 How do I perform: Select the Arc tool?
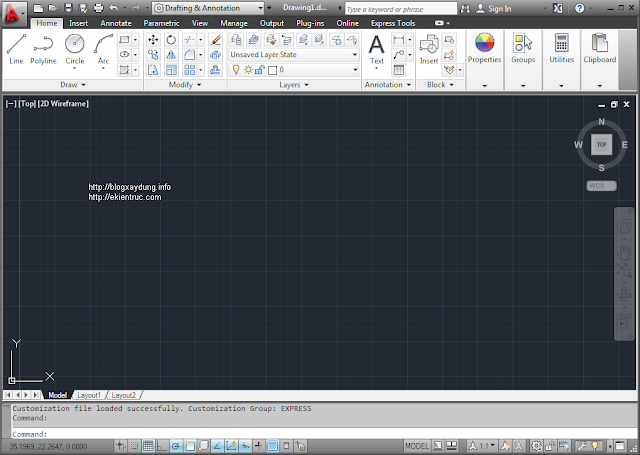(103, 48)
